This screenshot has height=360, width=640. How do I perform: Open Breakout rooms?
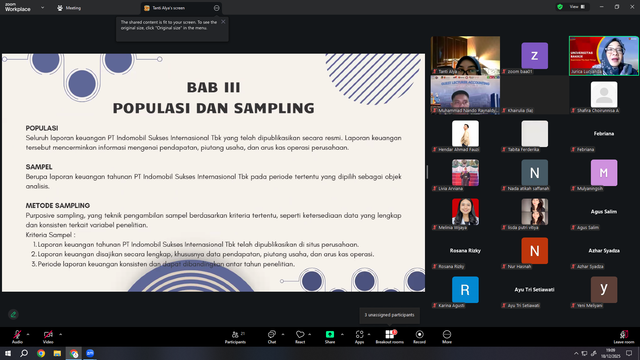pyautogui.click(x=389, y=336)
